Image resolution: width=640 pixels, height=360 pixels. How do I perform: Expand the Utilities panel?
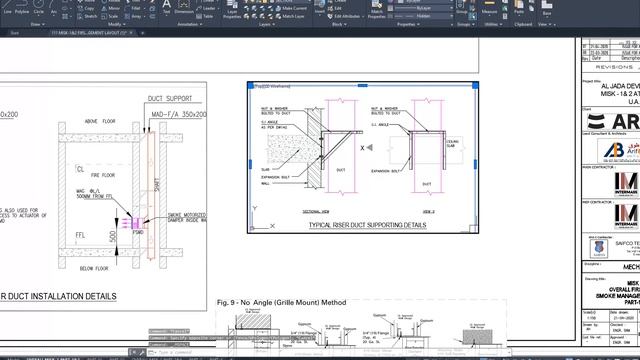pos(493,24)
